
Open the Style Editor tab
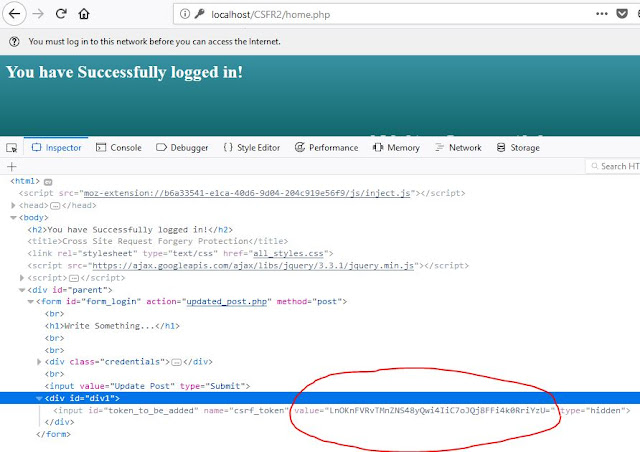coord(252,147)
